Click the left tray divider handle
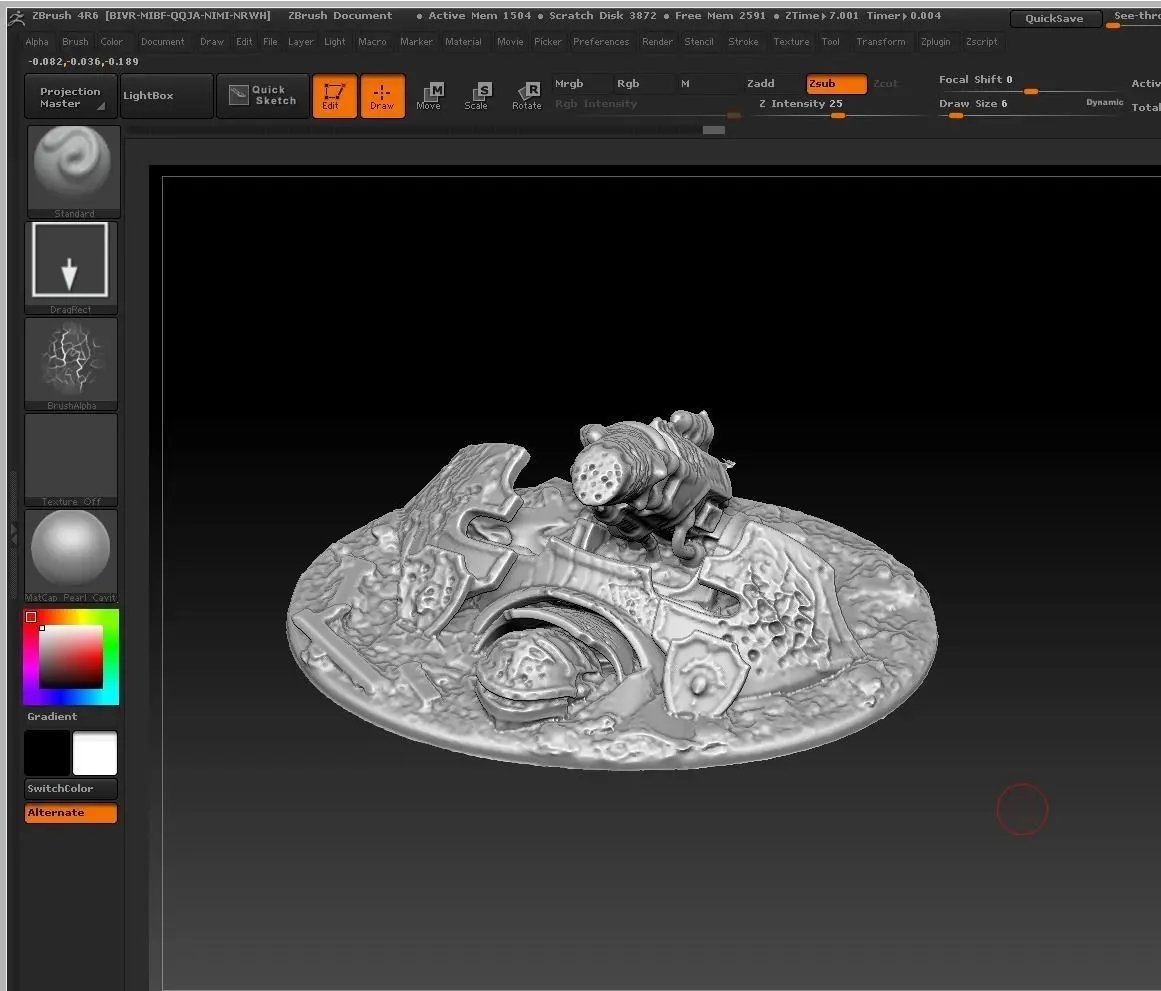 click(13, 535)
